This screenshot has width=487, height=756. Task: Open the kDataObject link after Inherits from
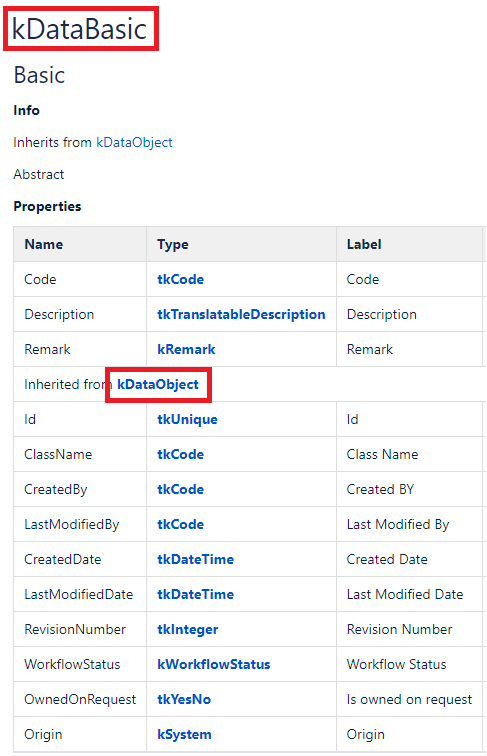pos(134,143)
